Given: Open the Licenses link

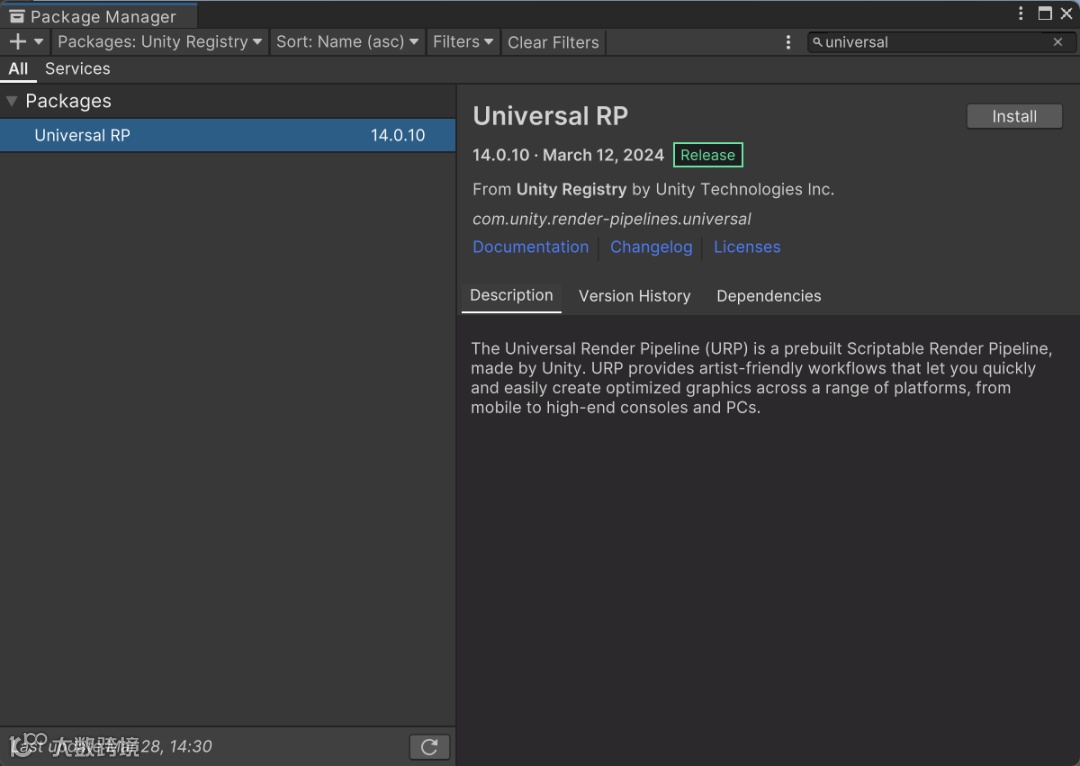Looking at the screenshot, I should pos(747,247).
